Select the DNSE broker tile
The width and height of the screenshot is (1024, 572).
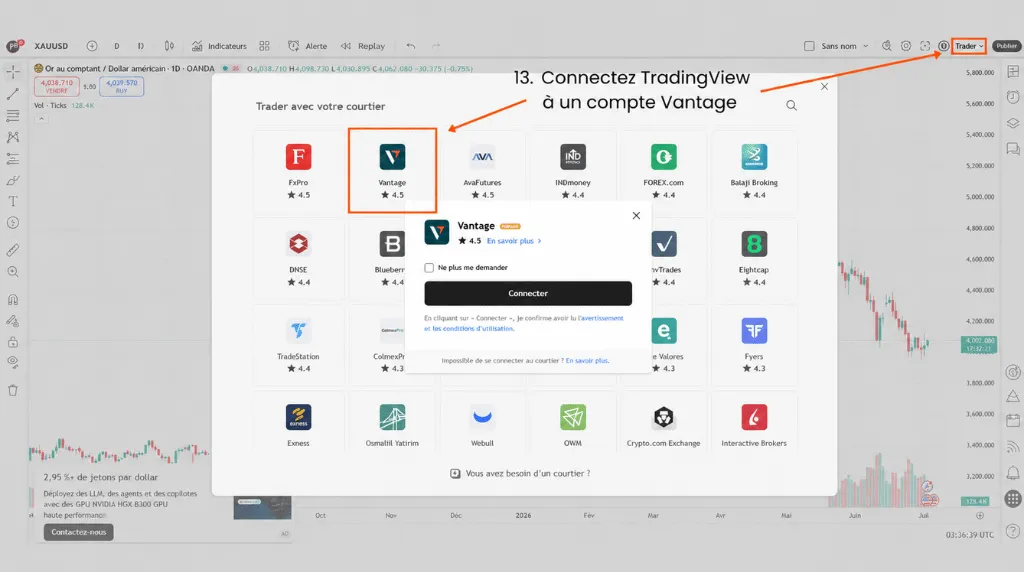tap(298, 259)
